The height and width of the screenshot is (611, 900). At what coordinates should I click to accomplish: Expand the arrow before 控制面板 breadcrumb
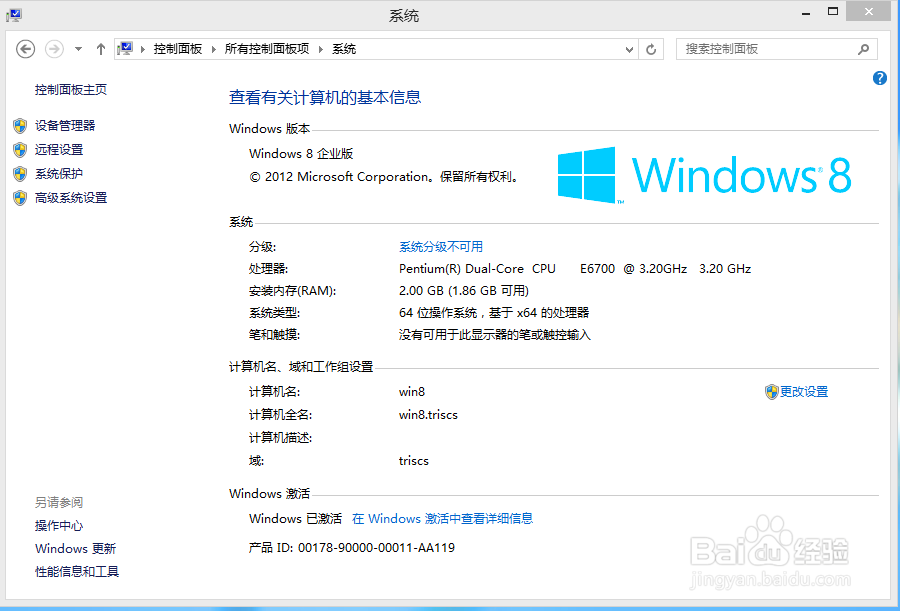tap(143, 49)
